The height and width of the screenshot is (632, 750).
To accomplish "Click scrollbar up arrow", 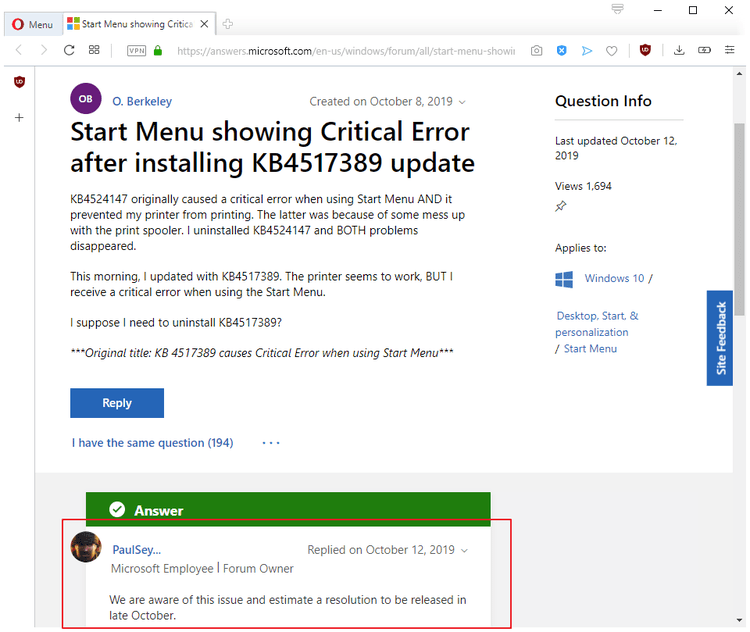I will [x=739, y=74].
